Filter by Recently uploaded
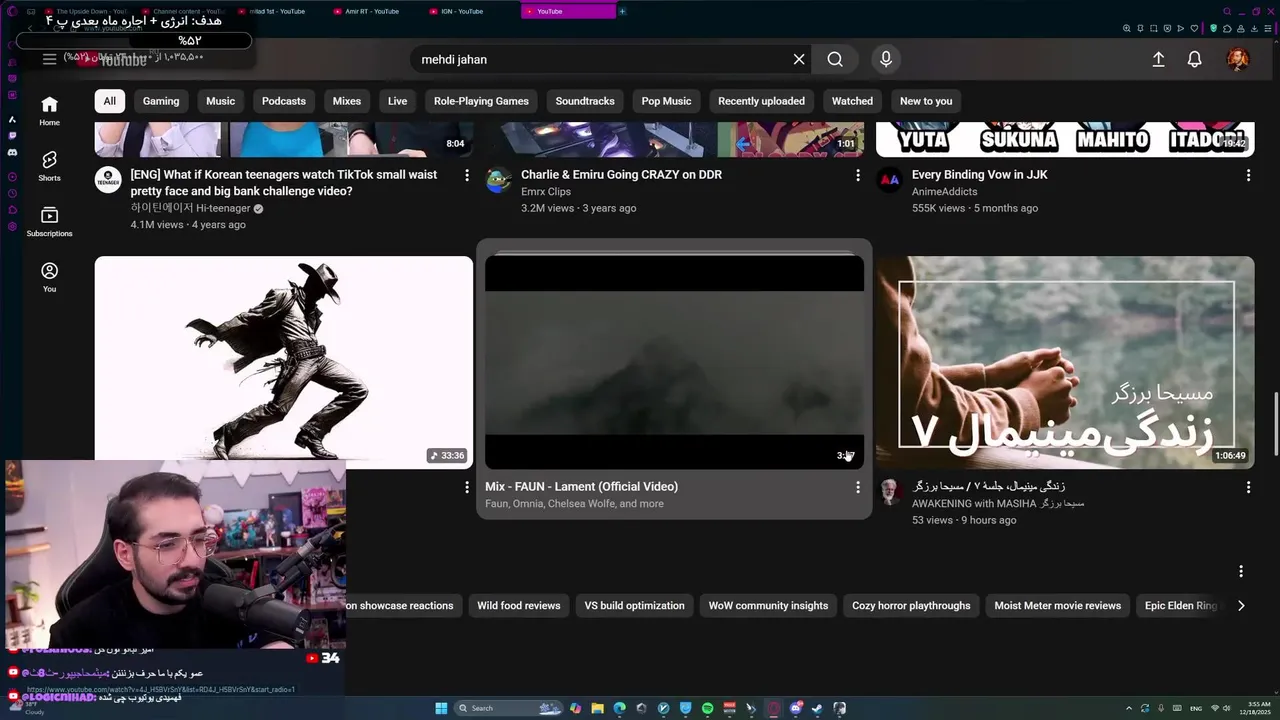1280x720 pixels. click(x=761, y=101)
